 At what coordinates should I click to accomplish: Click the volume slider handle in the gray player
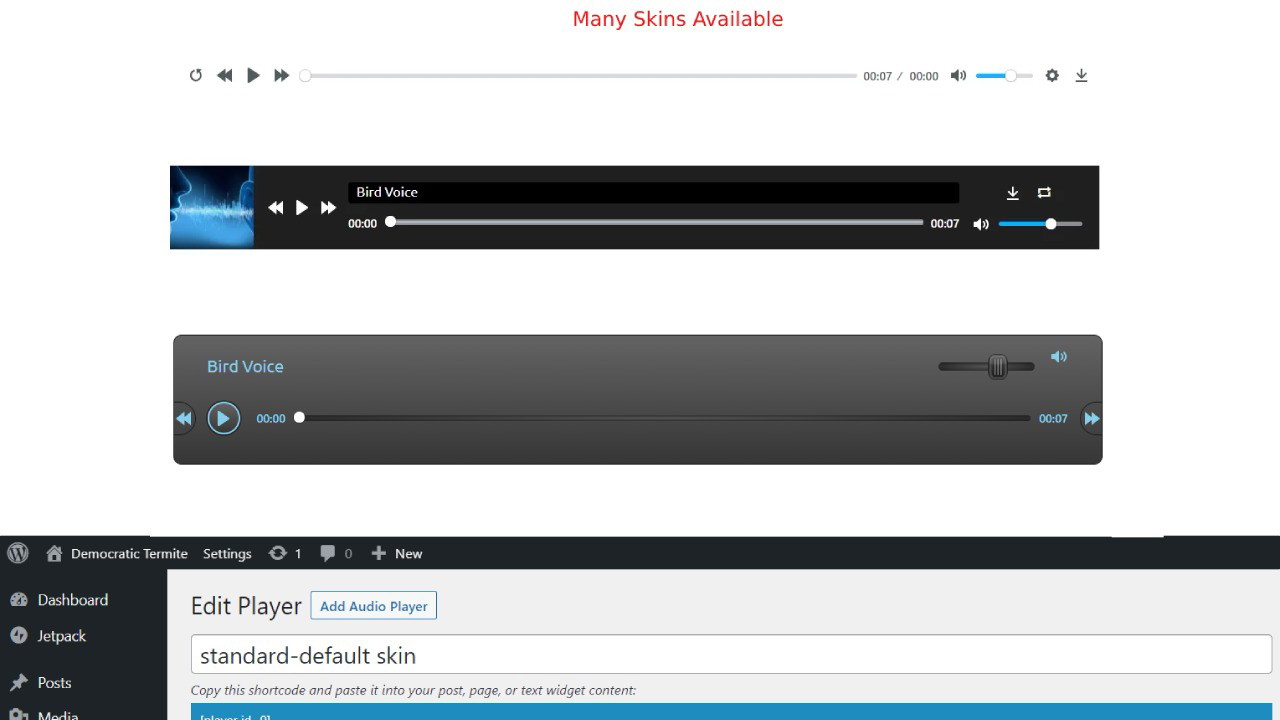[997, 367]
